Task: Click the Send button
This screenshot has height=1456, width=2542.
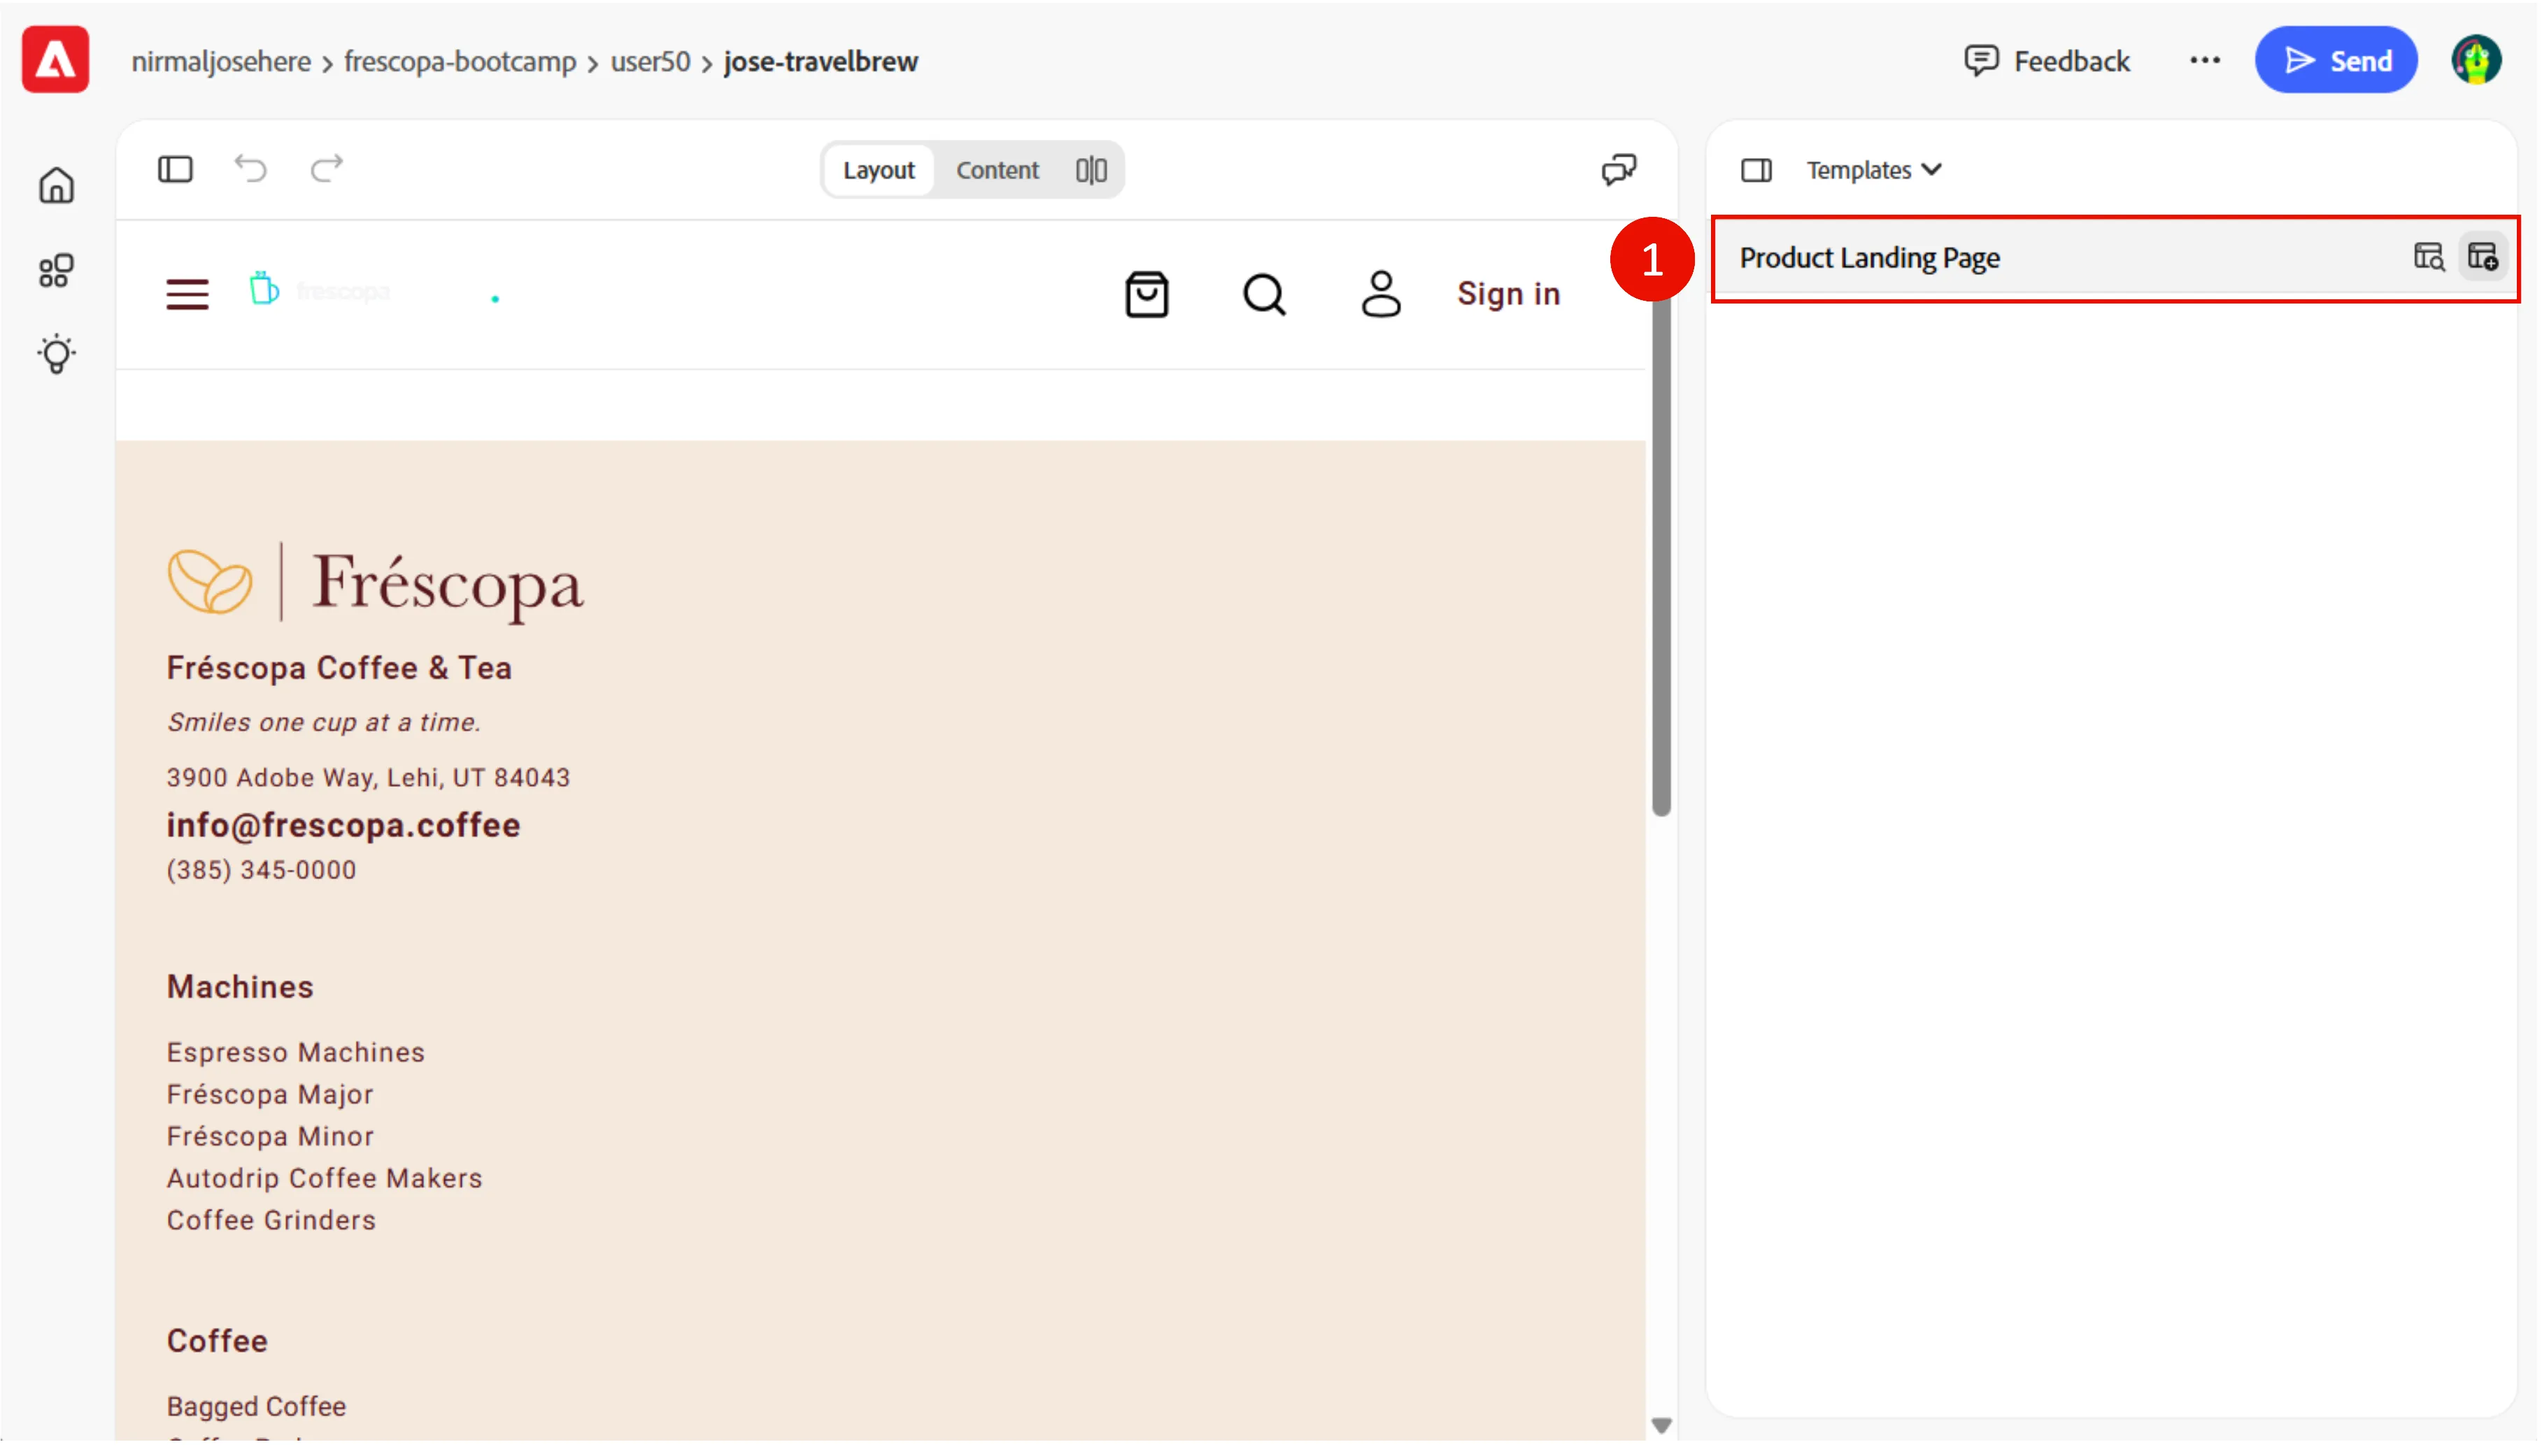Action: click(x=2336, y=60)
